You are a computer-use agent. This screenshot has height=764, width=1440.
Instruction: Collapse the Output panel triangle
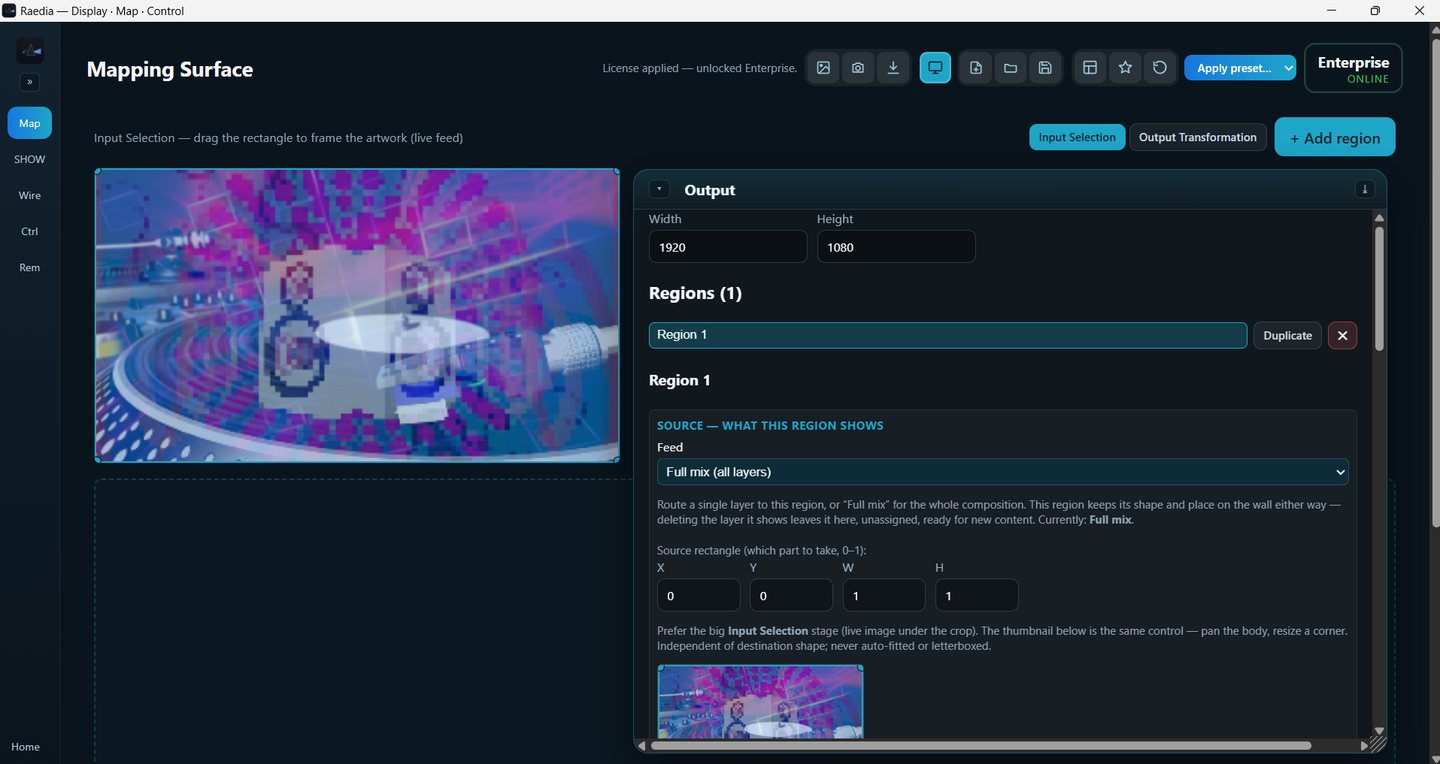(659, 189)
